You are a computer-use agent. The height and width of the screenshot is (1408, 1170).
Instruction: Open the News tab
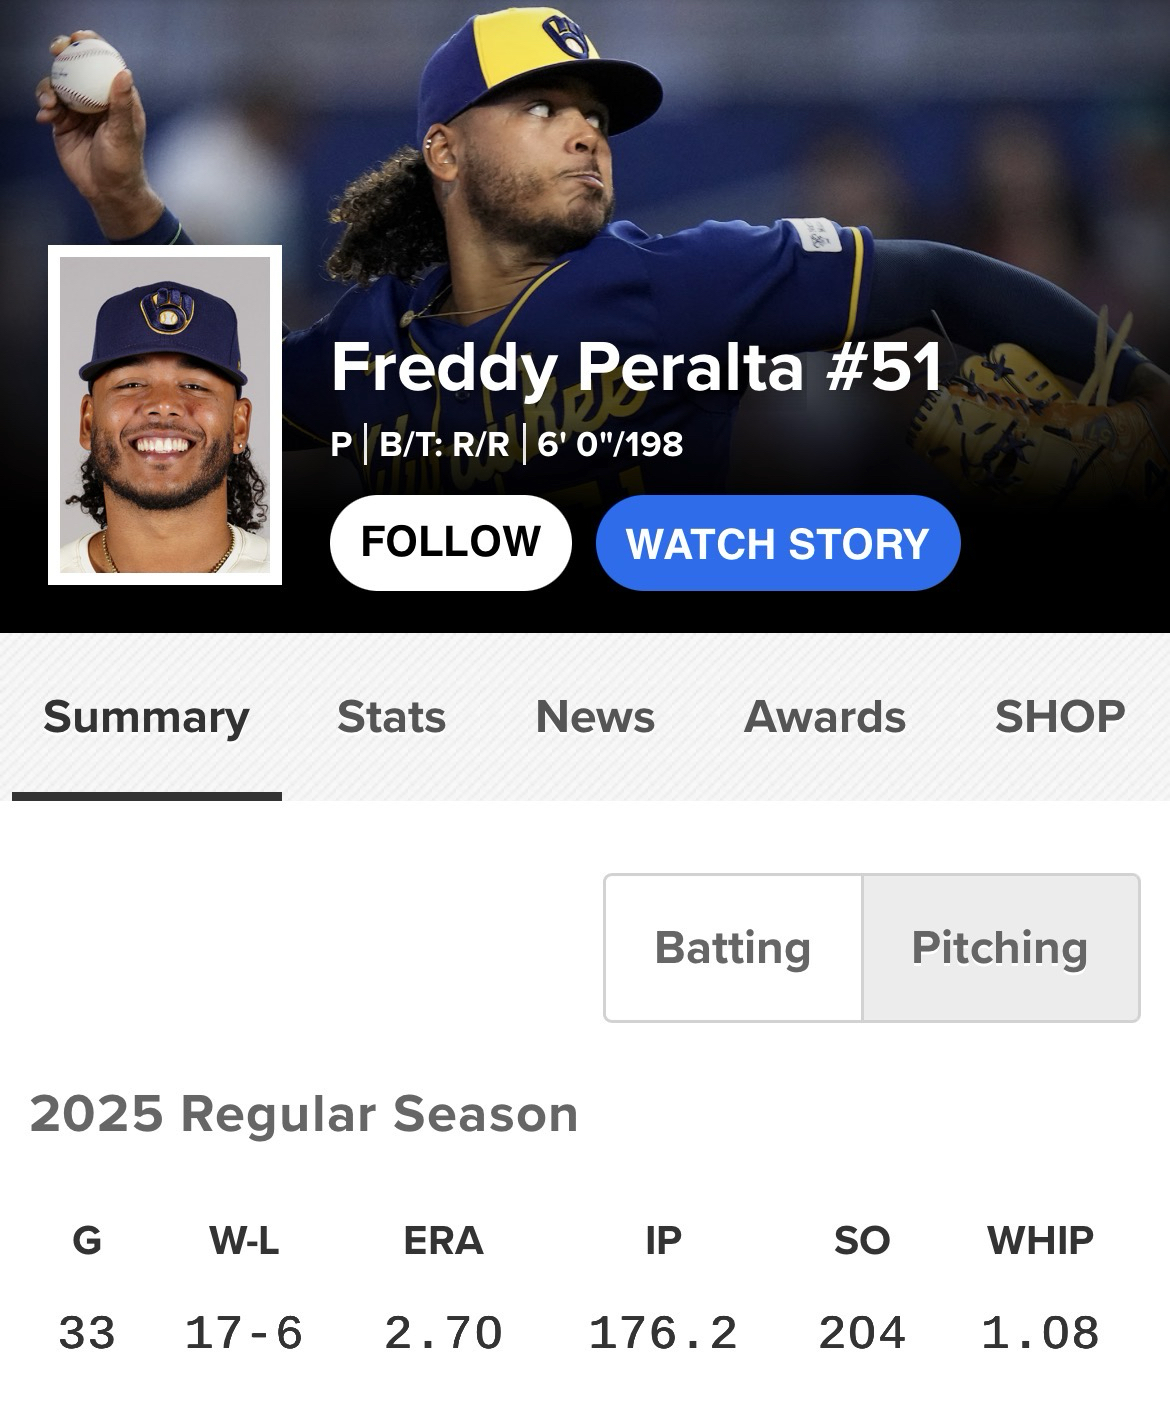[x=595, y=717]
